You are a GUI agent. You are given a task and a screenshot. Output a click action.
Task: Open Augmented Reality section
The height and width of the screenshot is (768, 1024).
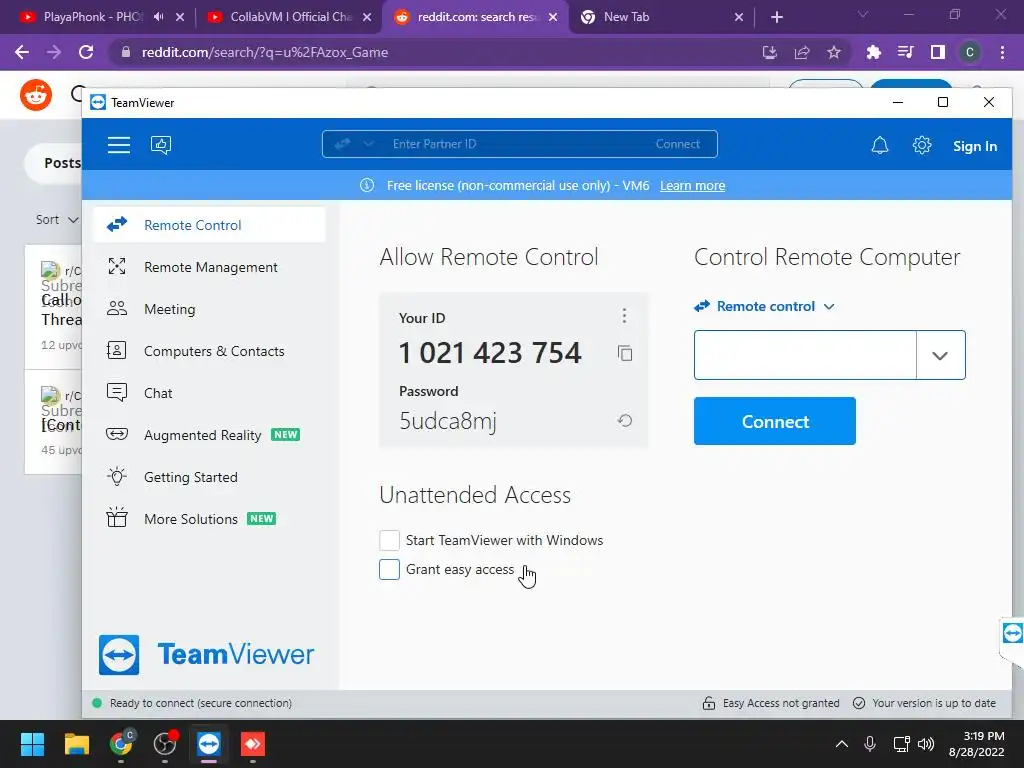[x=209, y=435]
